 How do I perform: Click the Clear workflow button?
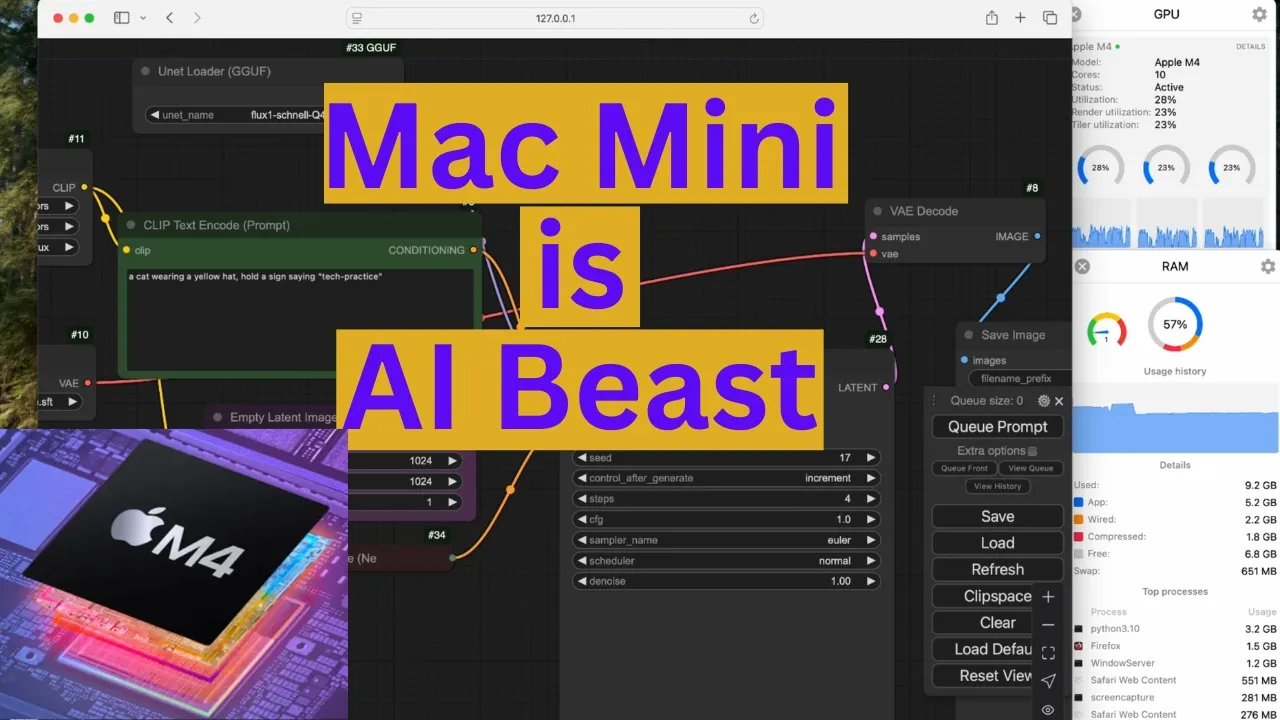(x=984, y=622)
